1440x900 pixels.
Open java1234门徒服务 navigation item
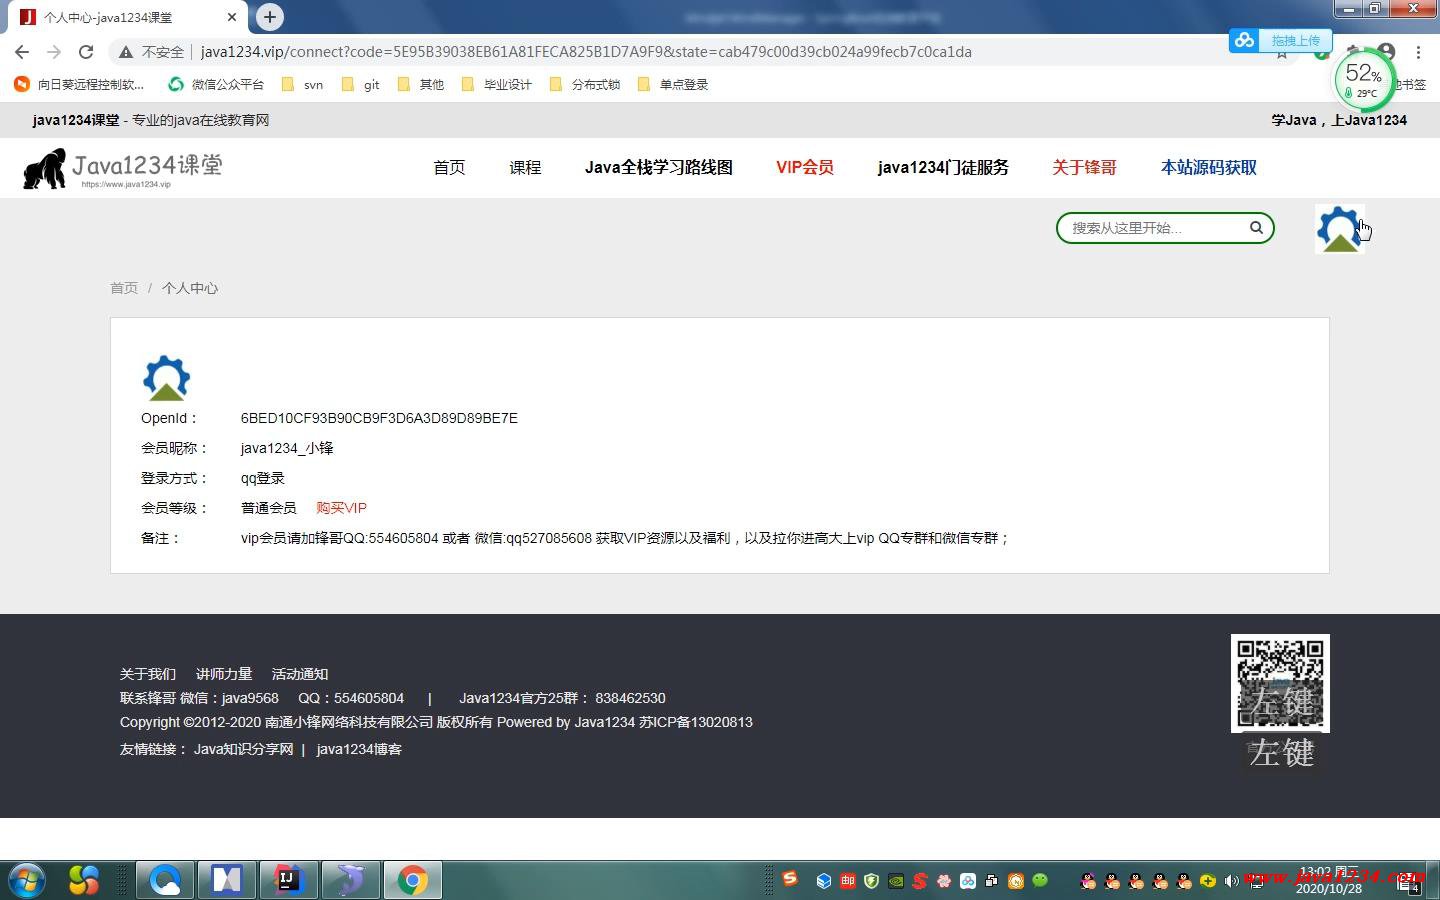tap(943, 167)
